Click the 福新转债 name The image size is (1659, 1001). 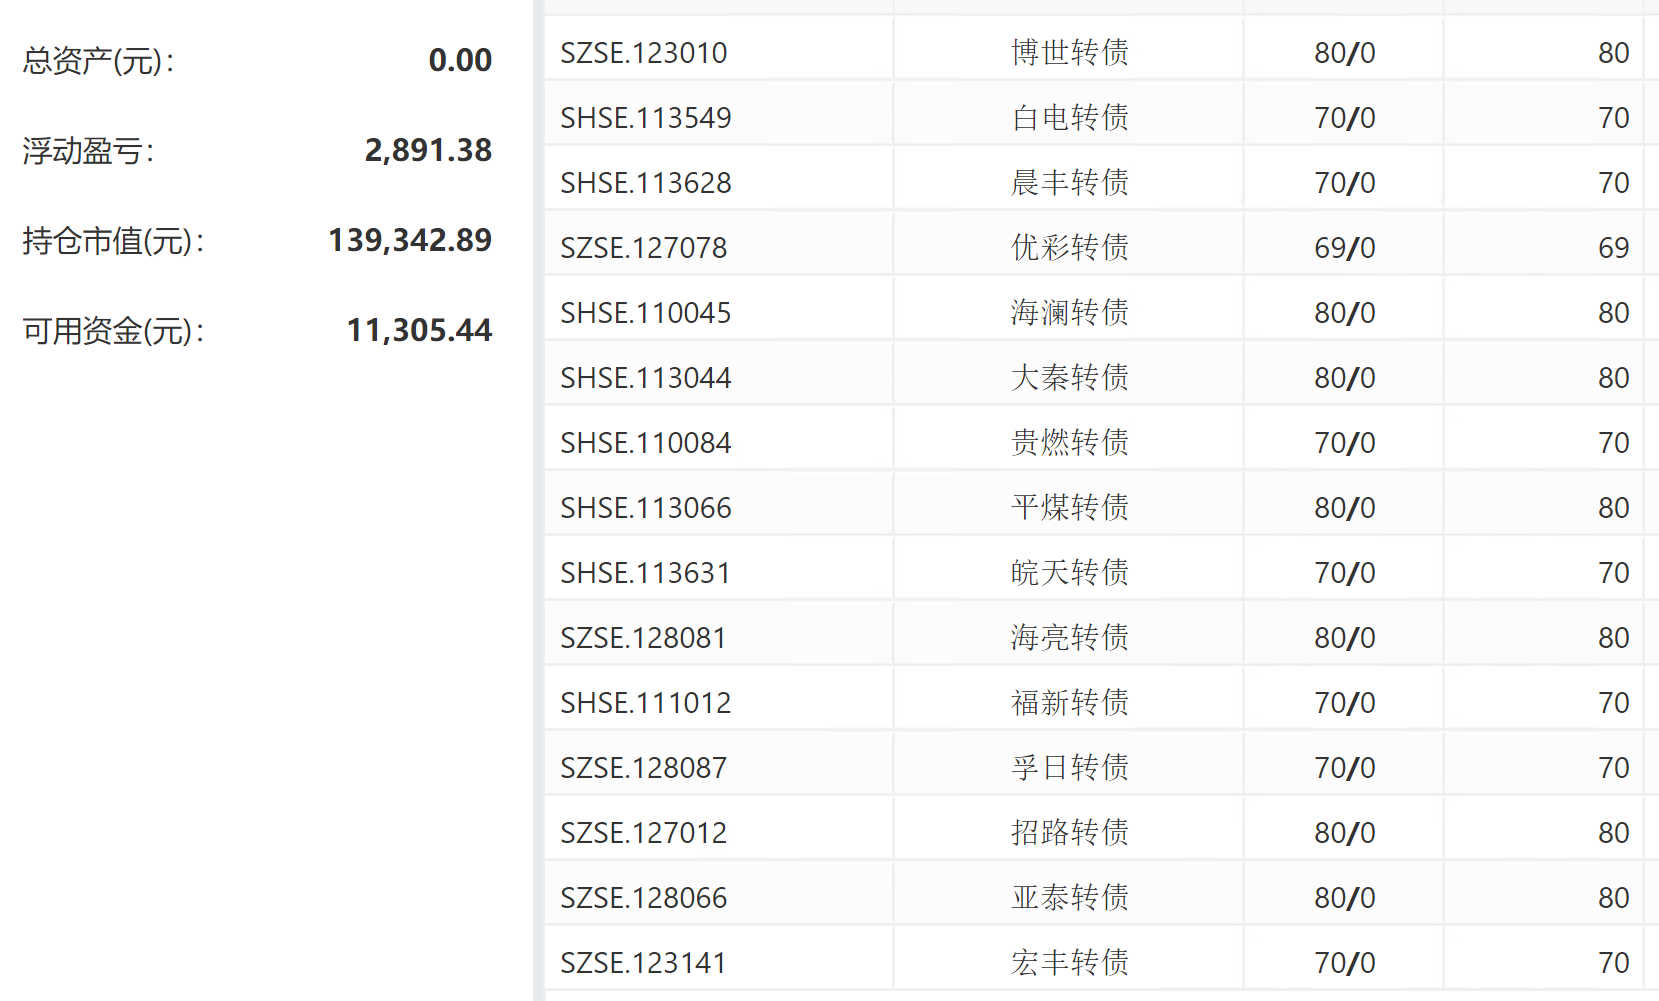pos(1069,703)
